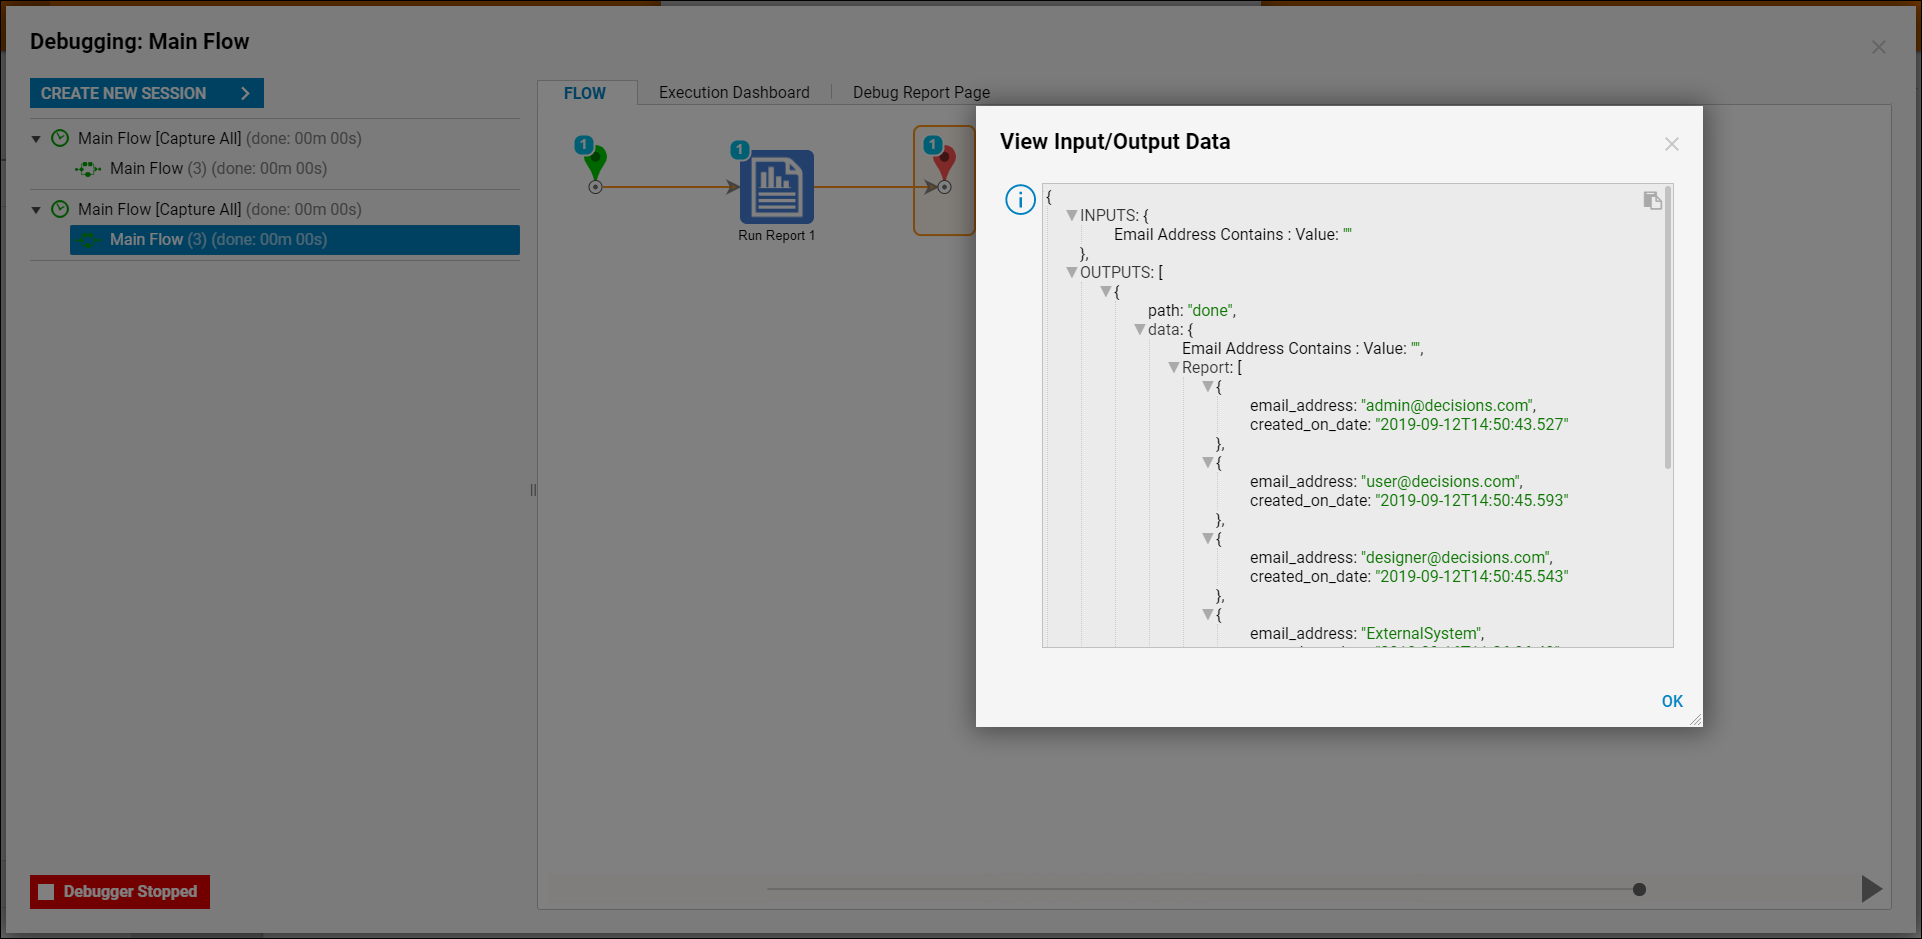
Task: Click the "designer@decisions.com" value
Action: coord(1454,557)
